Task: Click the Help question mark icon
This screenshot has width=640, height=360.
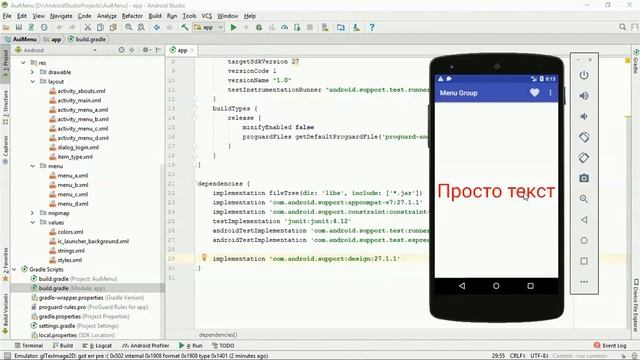Action: [371, 27]
